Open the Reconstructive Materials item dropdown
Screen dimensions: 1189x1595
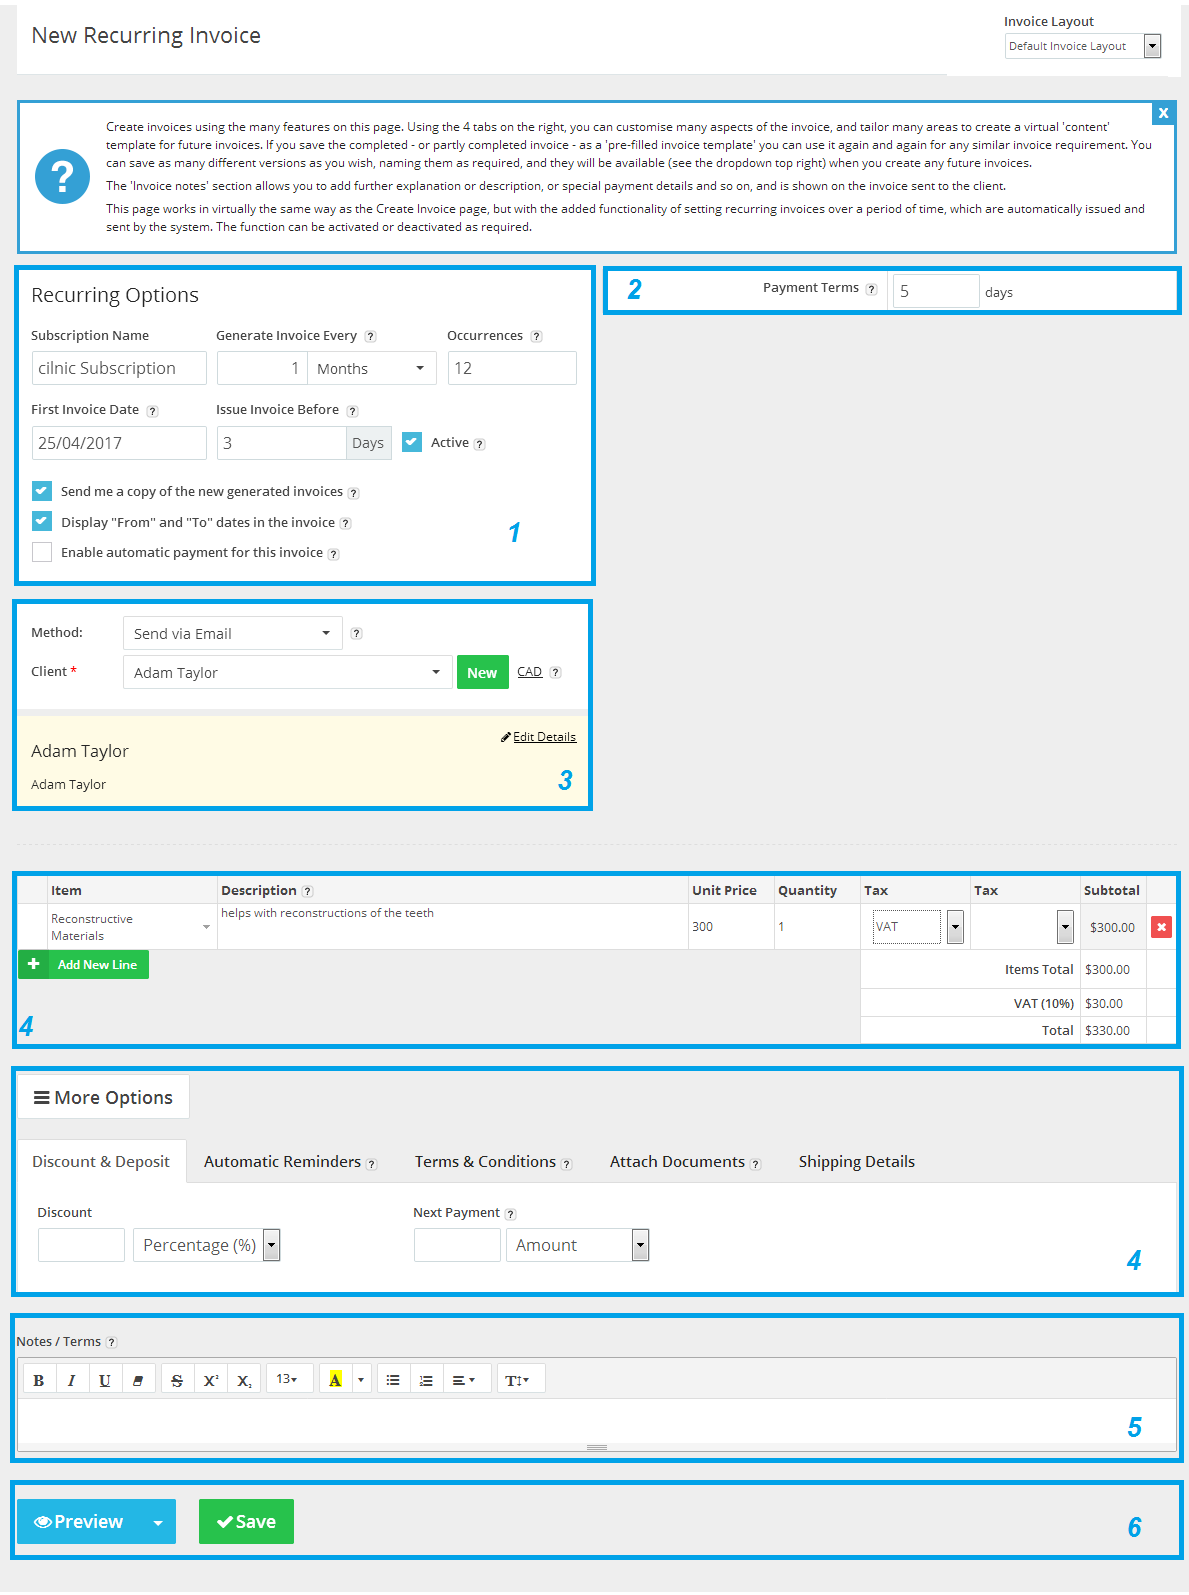pyautogui.click(x=131, y=927)
